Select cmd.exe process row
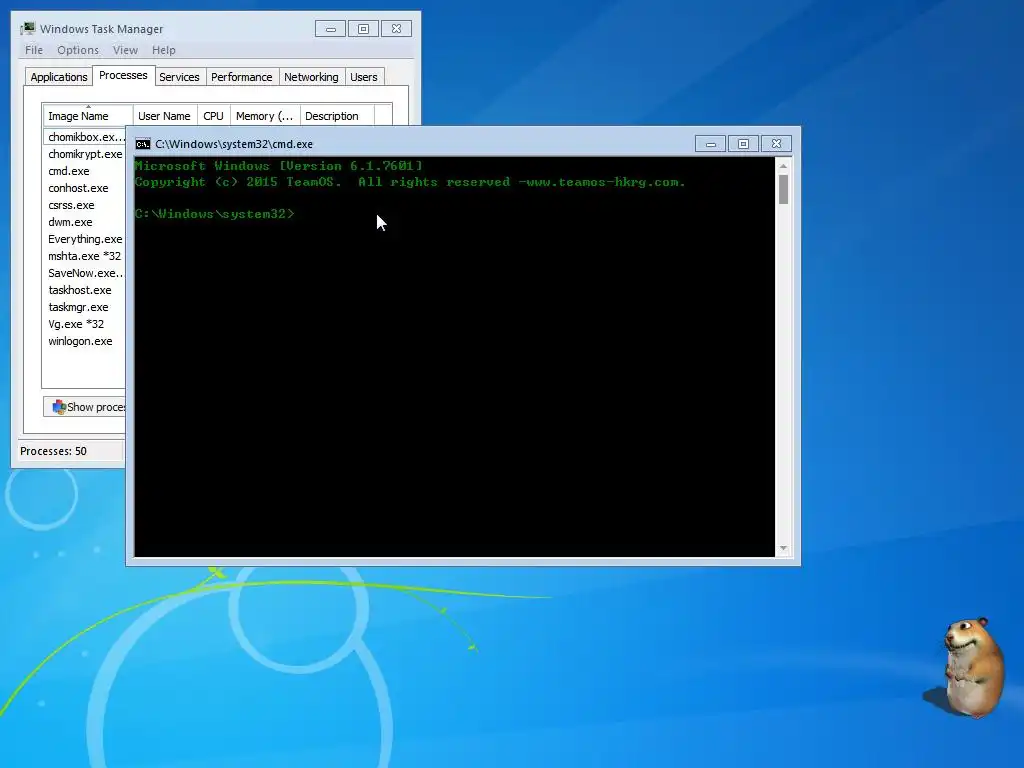1024x768 pixels. (85, 171)
